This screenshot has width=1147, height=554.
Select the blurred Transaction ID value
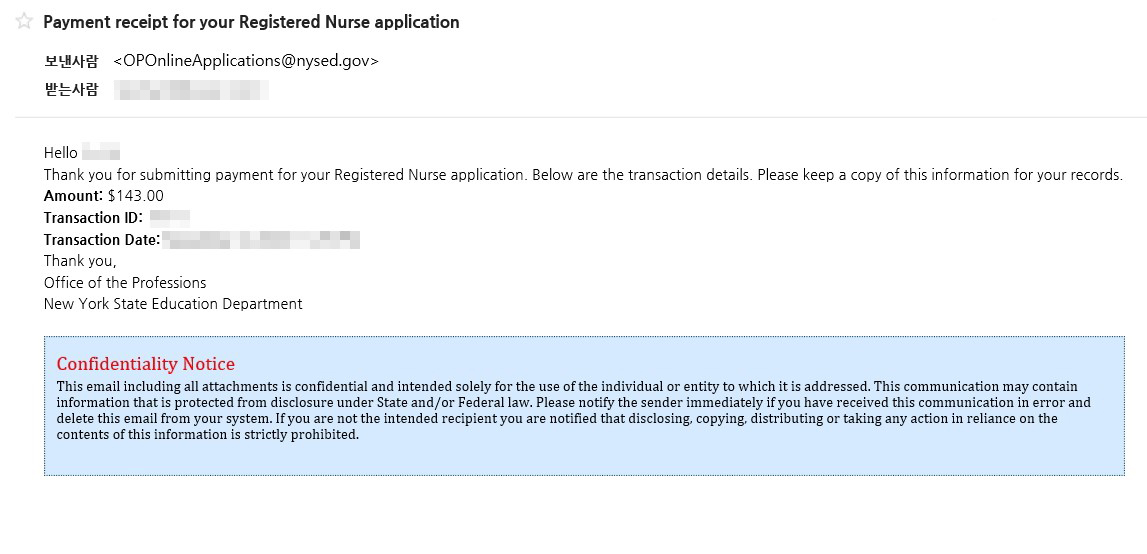click(170, 217)
